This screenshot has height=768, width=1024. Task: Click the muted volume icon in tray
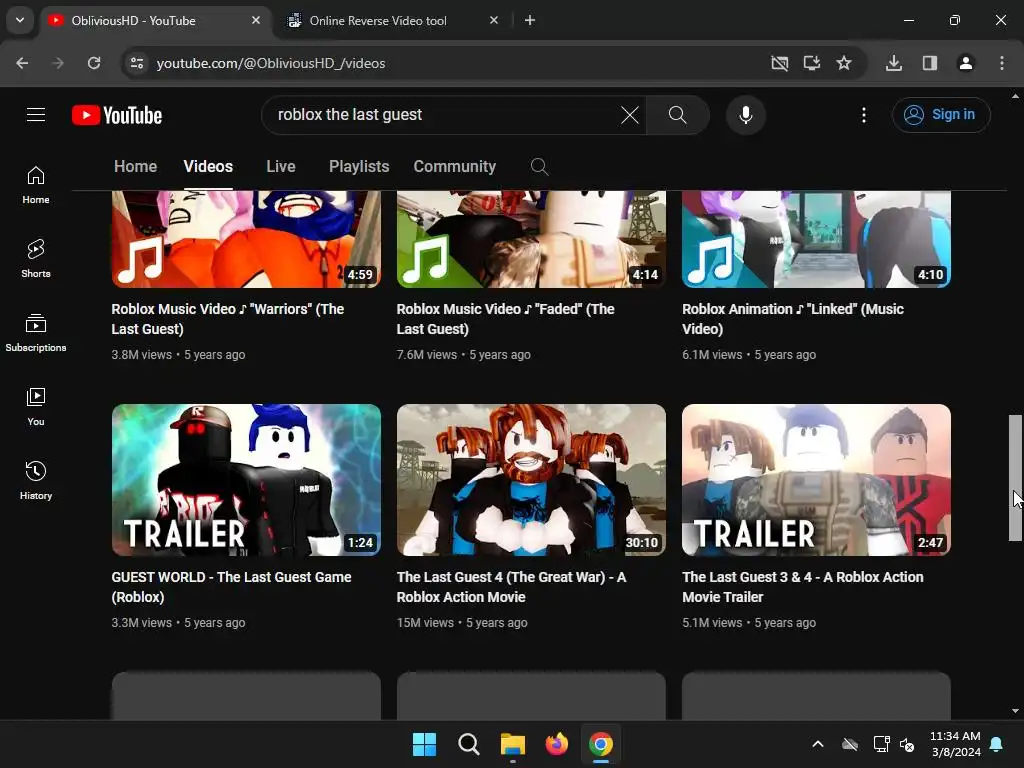(907, 744)
